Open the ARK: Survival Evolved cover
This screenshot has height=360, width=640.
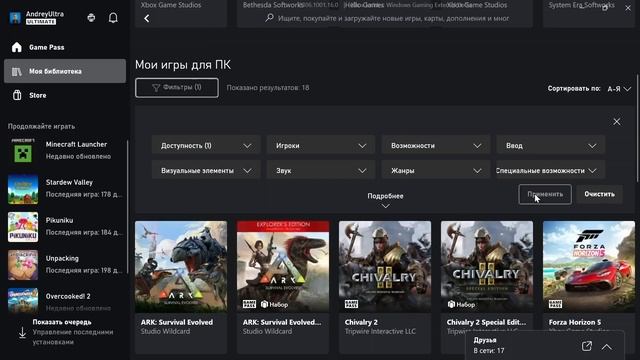click(x=181, y=267)
